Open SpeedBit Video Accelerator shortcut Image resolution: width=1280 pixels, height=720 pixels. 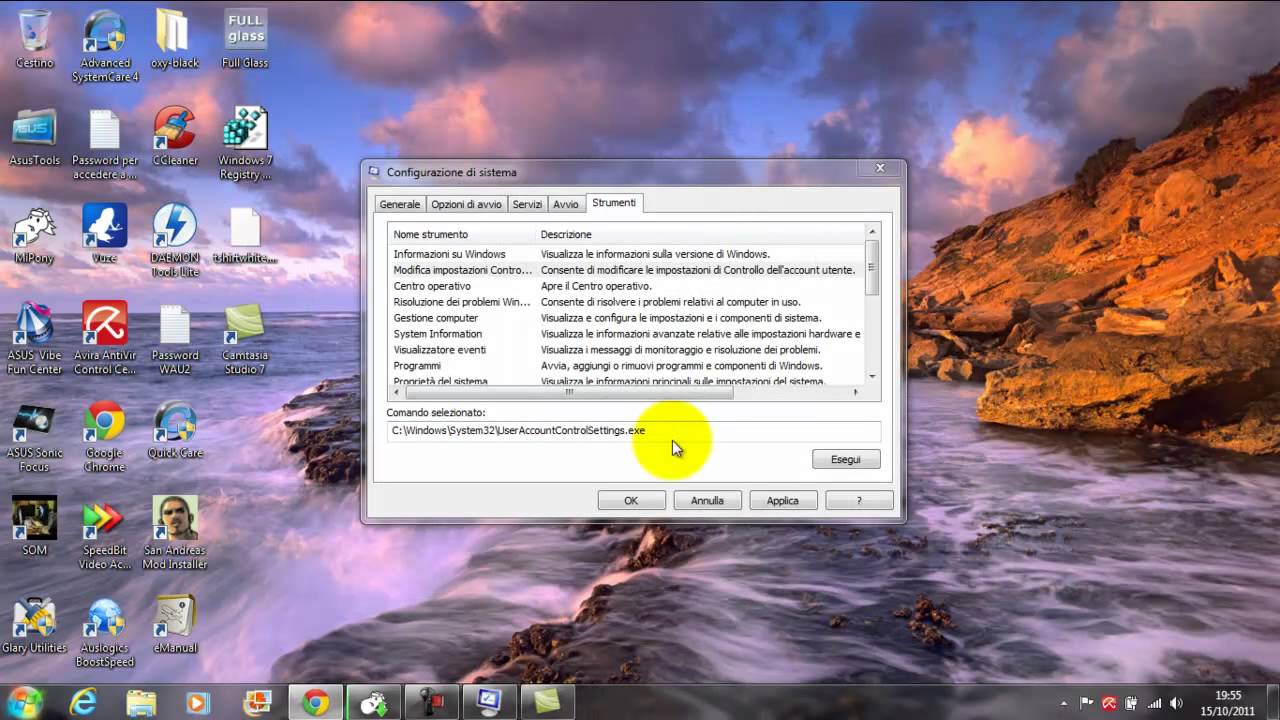(105, 534)
